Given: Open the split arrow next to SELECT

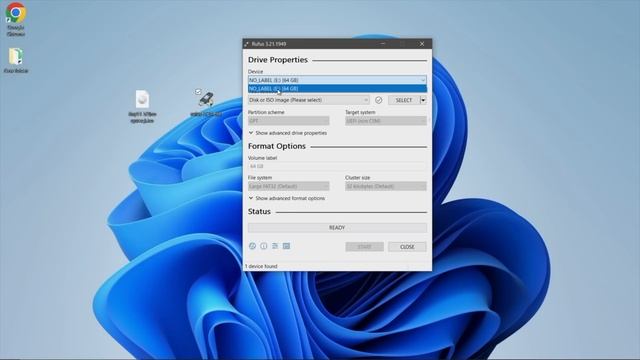Looking at the screenshot, I should (423, 100).
